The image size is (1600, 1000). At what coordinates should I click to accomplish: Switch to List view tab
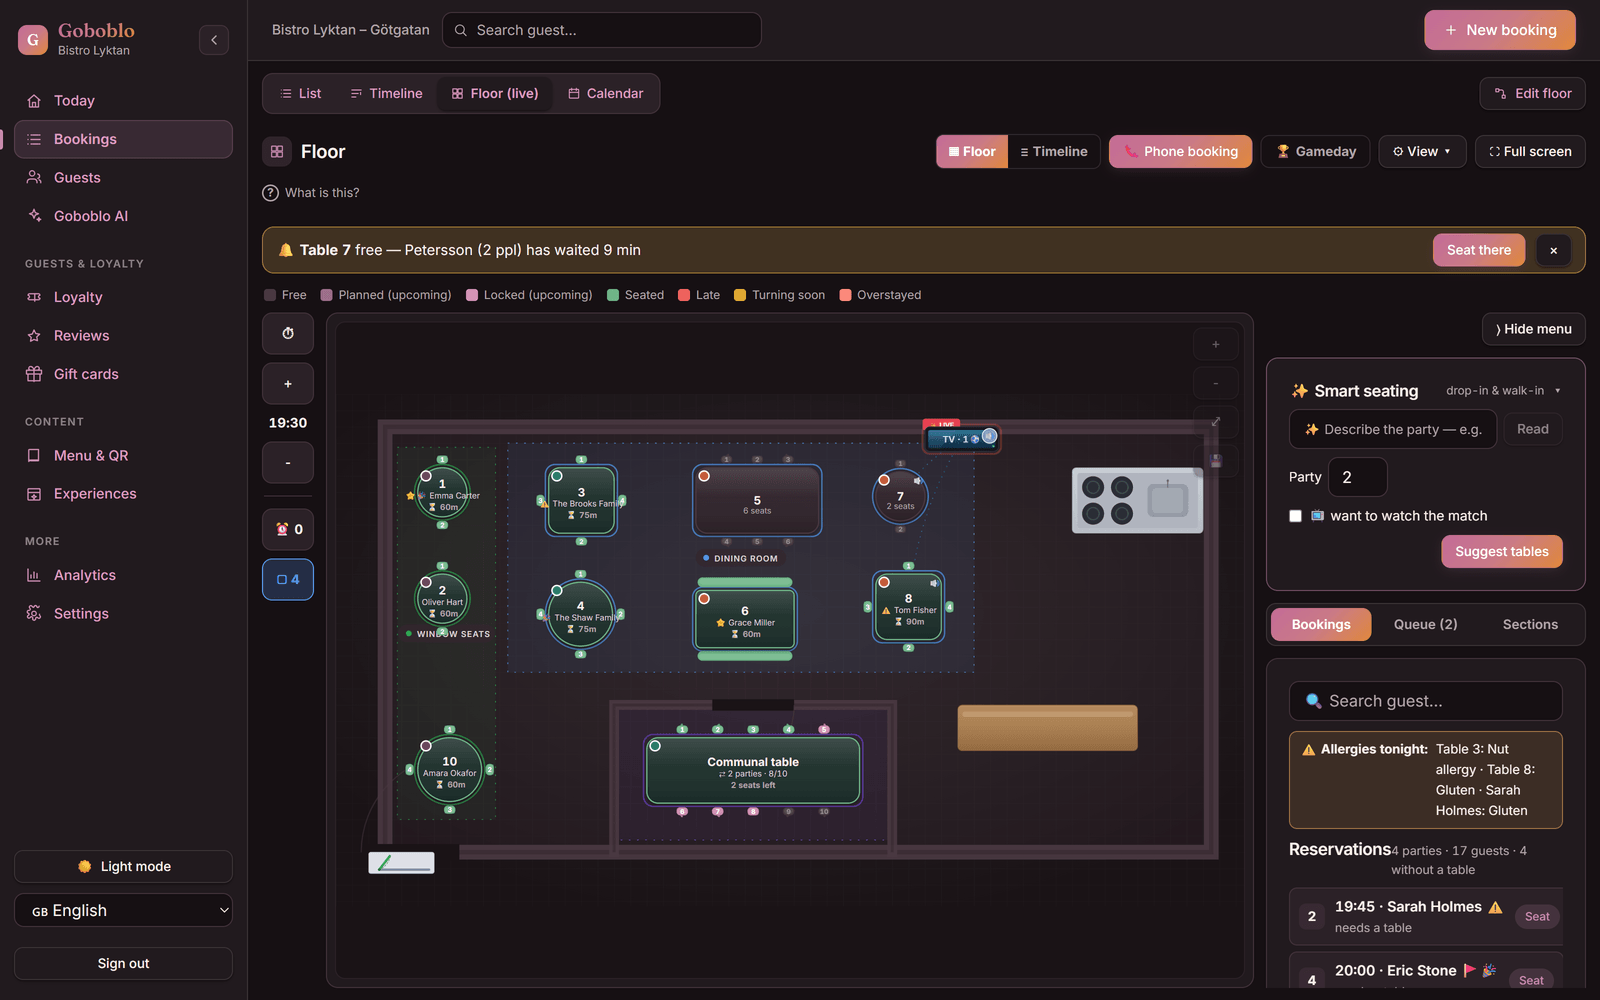[300, 94]
